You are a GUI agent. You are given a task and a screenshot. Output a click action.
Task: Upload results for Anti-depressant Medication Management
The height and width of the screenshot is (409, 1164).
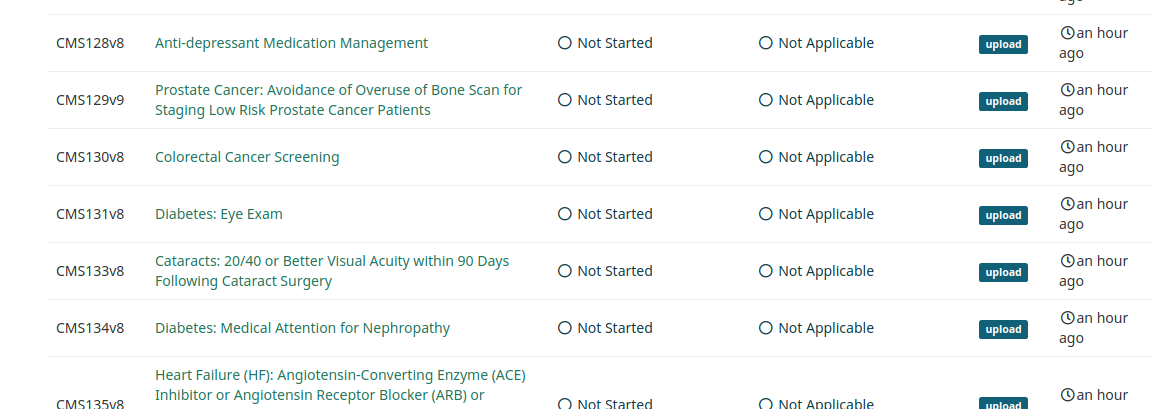[1003, 45]
